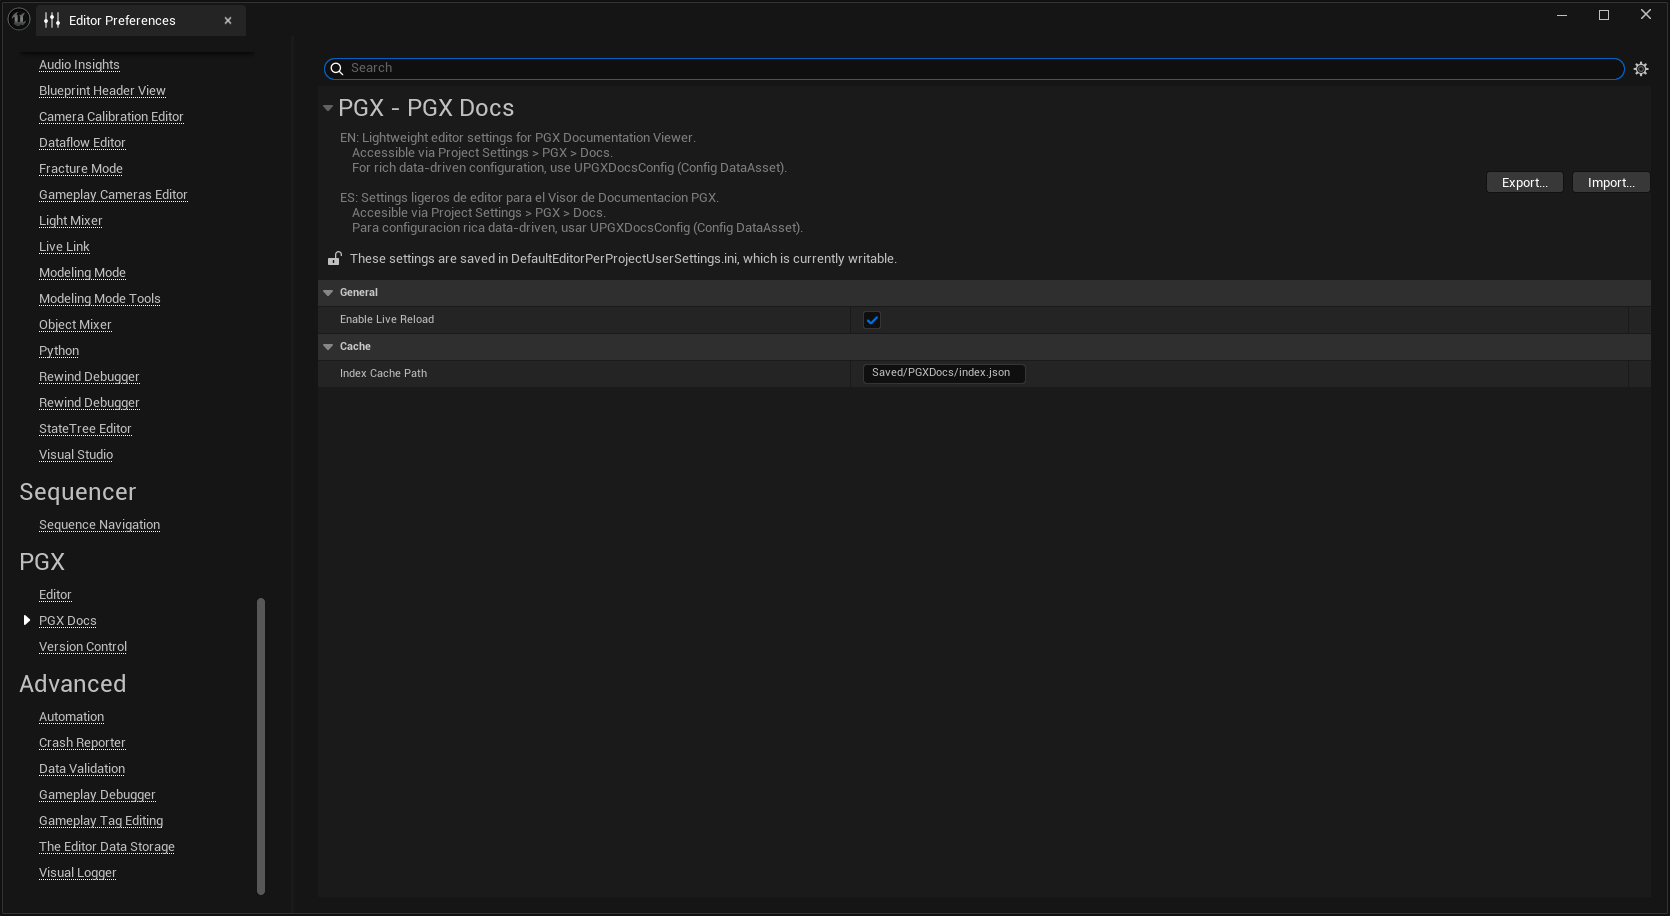Click the sidebar vertical scrollbar
Screen dimensions: 1670x916
(261, 745)
